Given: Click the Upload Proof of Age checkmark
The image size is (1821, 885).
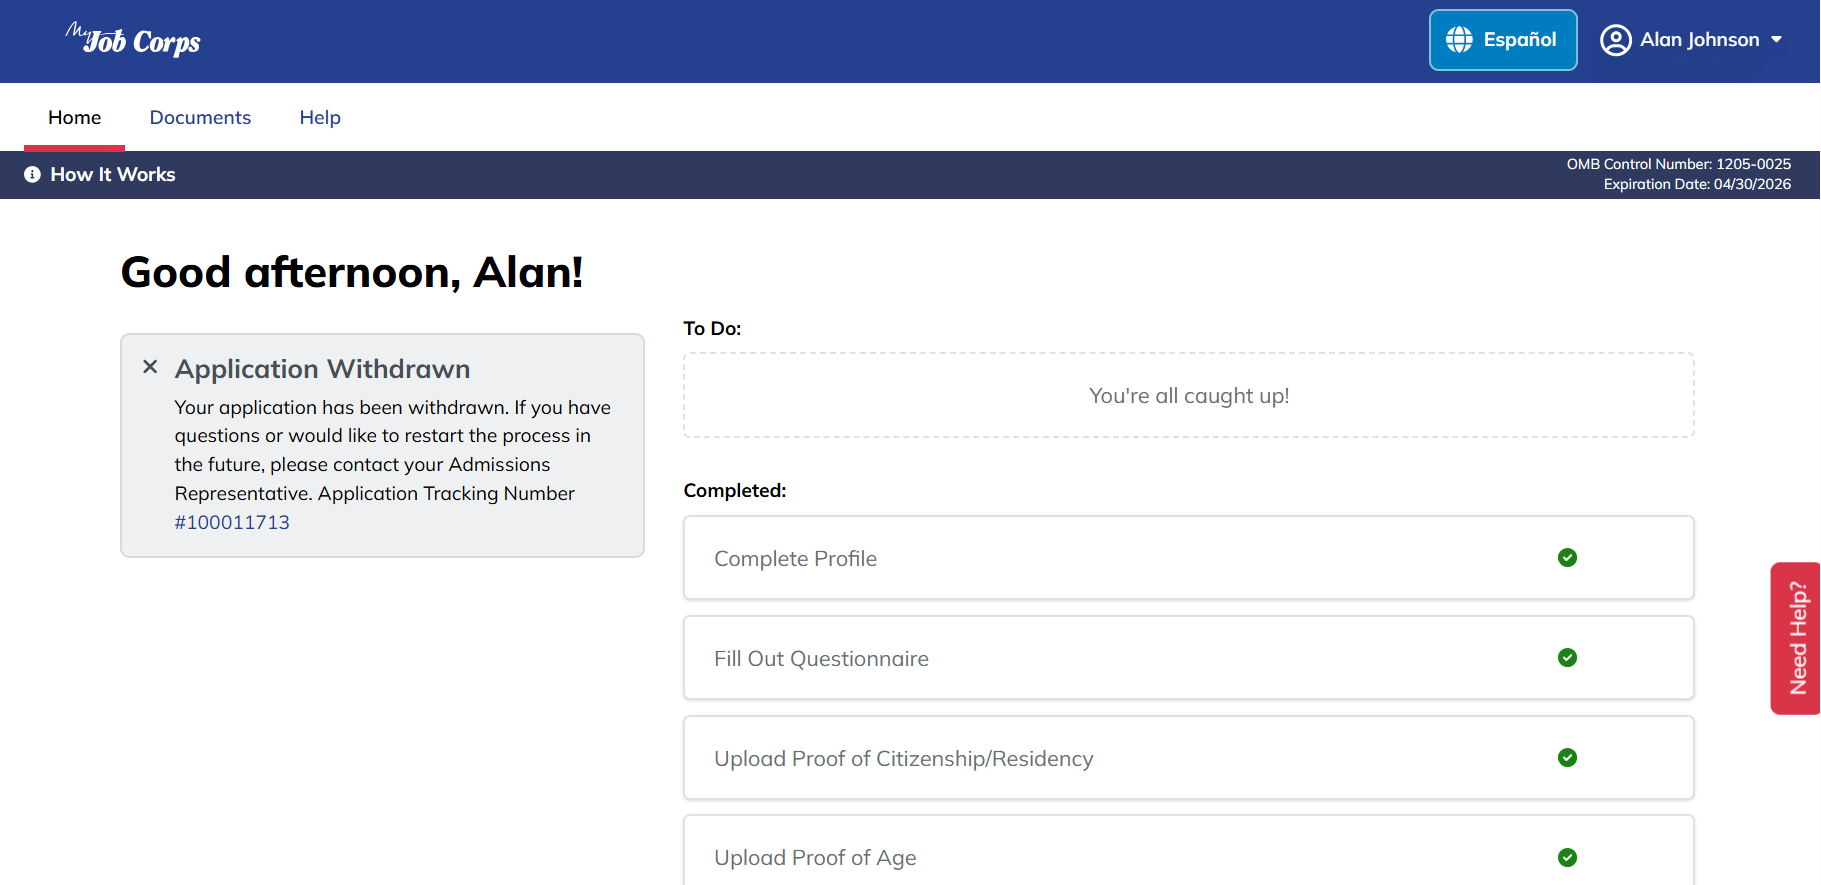Looking at the screenshot, I should pyautogui.click(x=1567, y=857).
